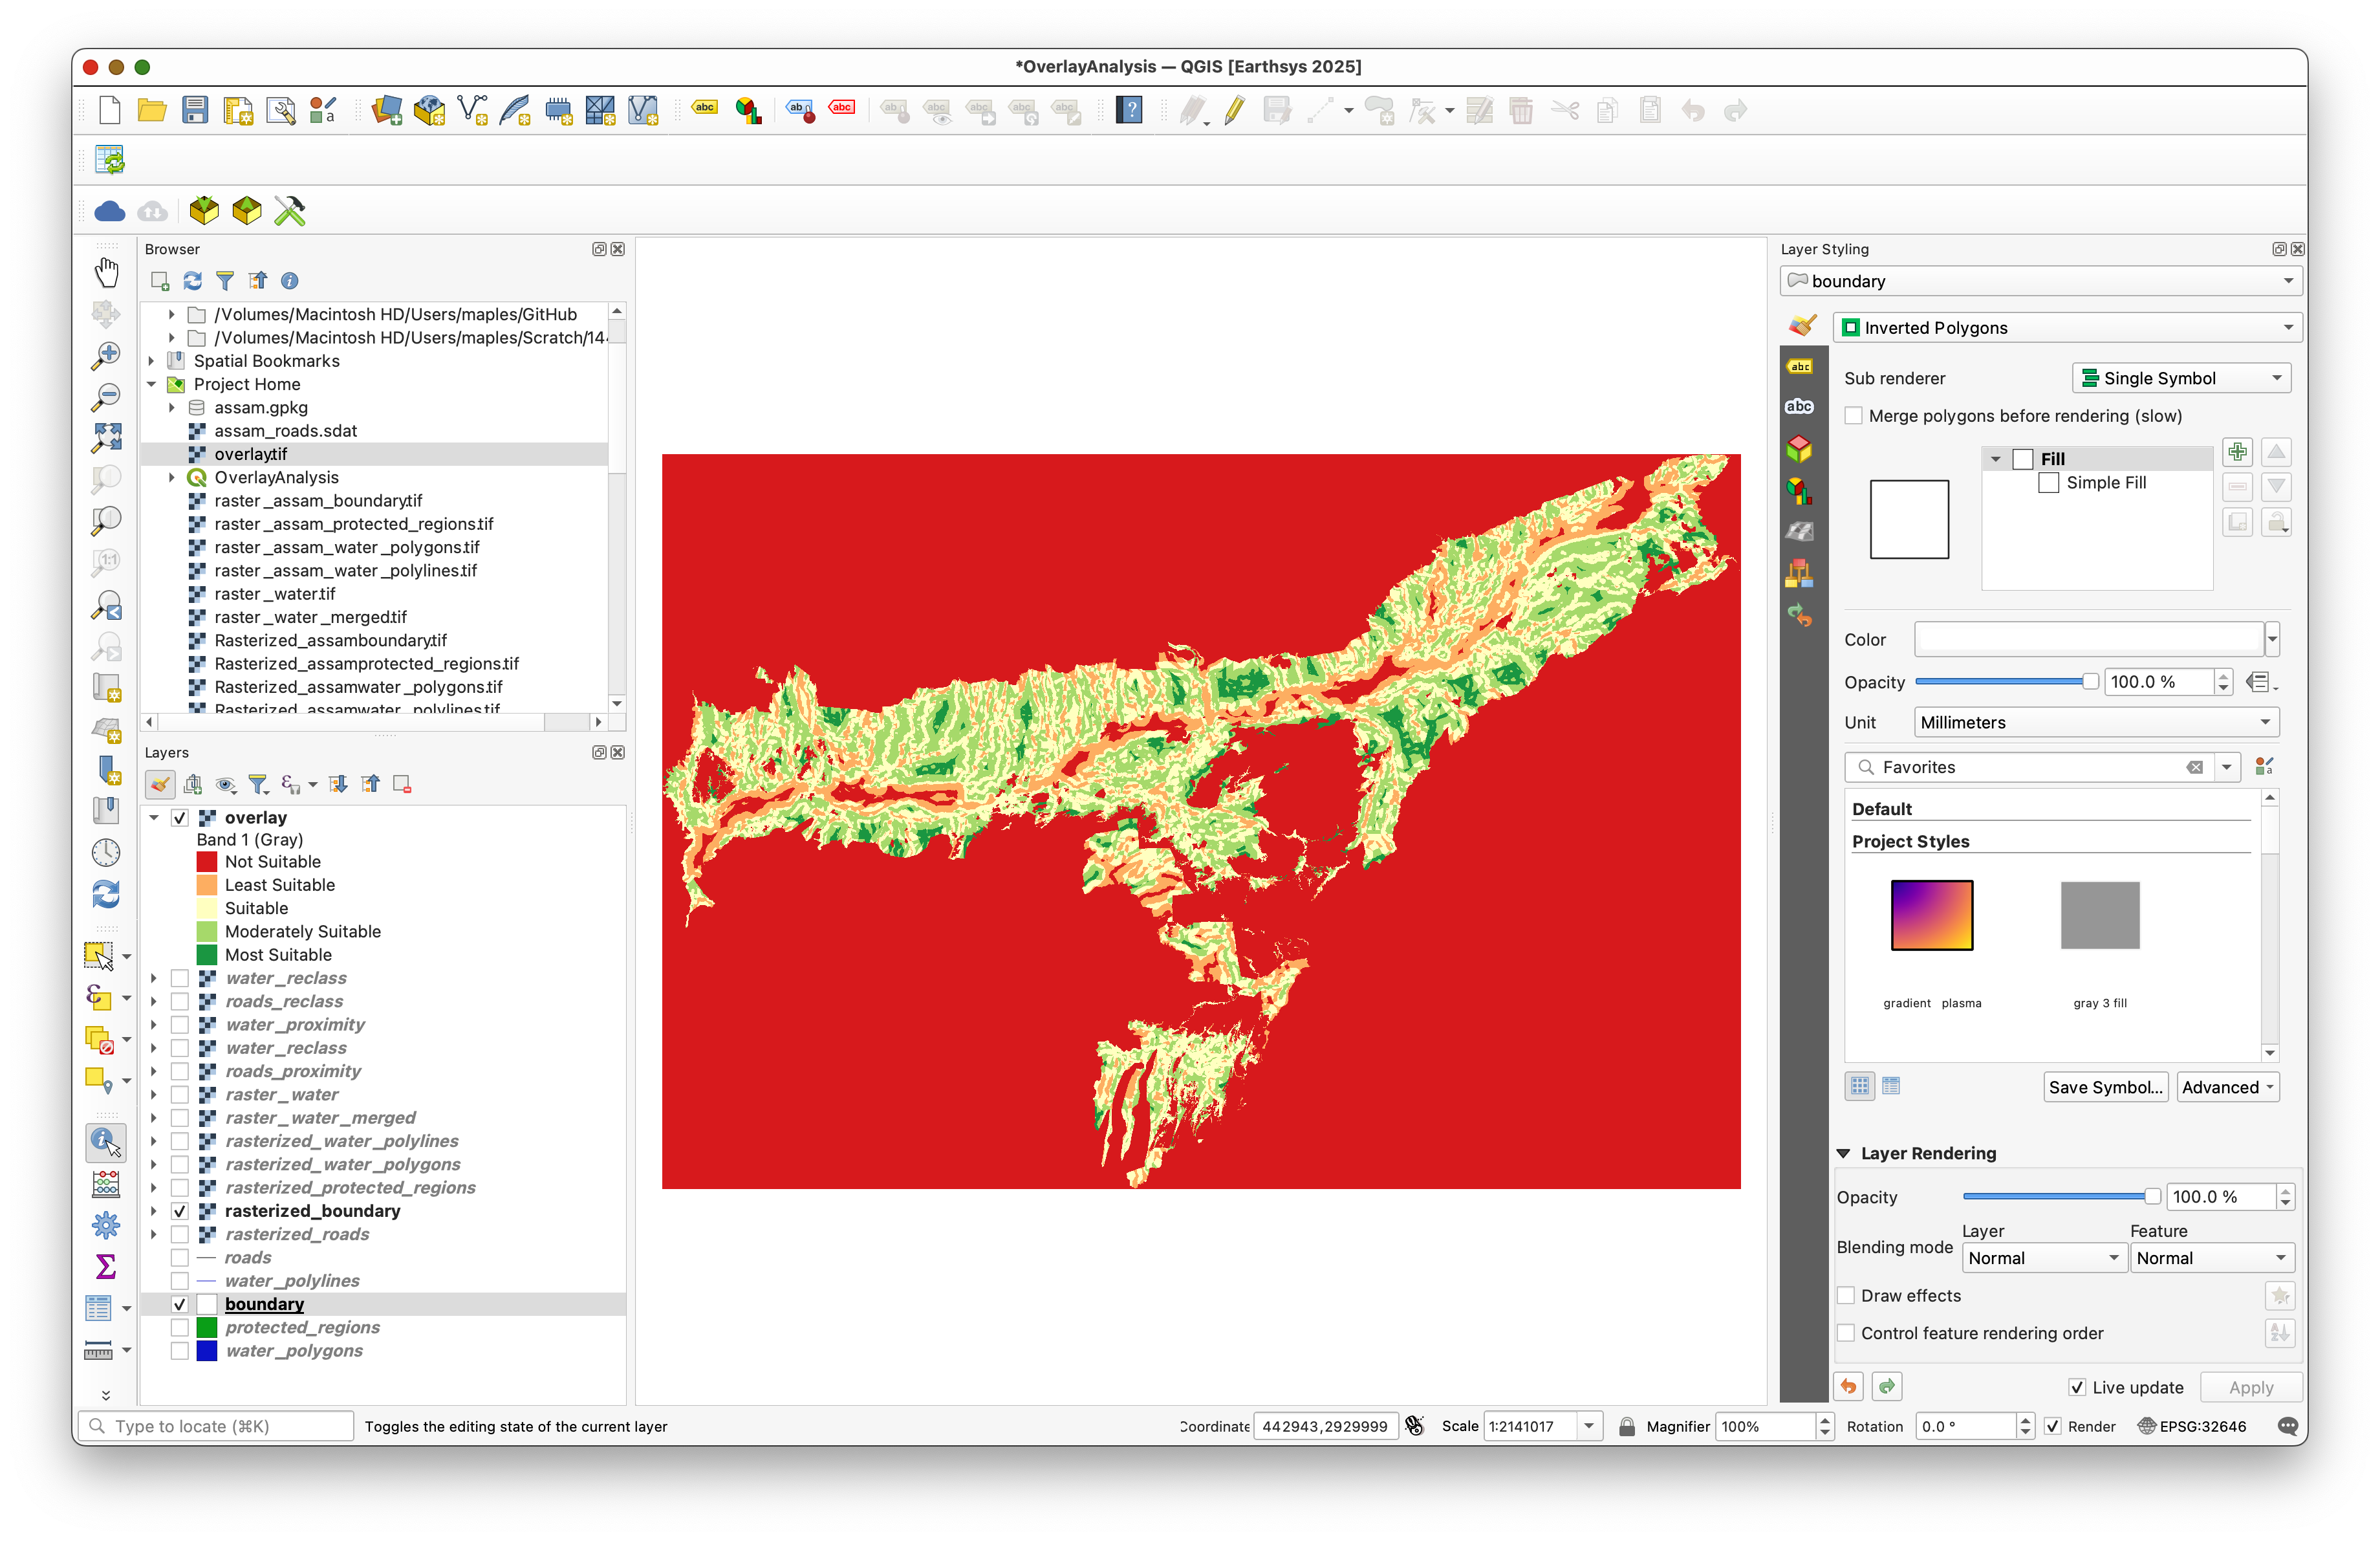Select overlay.tif in the Browser tree
The width and height of the screenshot is (2380, 1541).
(250, 454)
